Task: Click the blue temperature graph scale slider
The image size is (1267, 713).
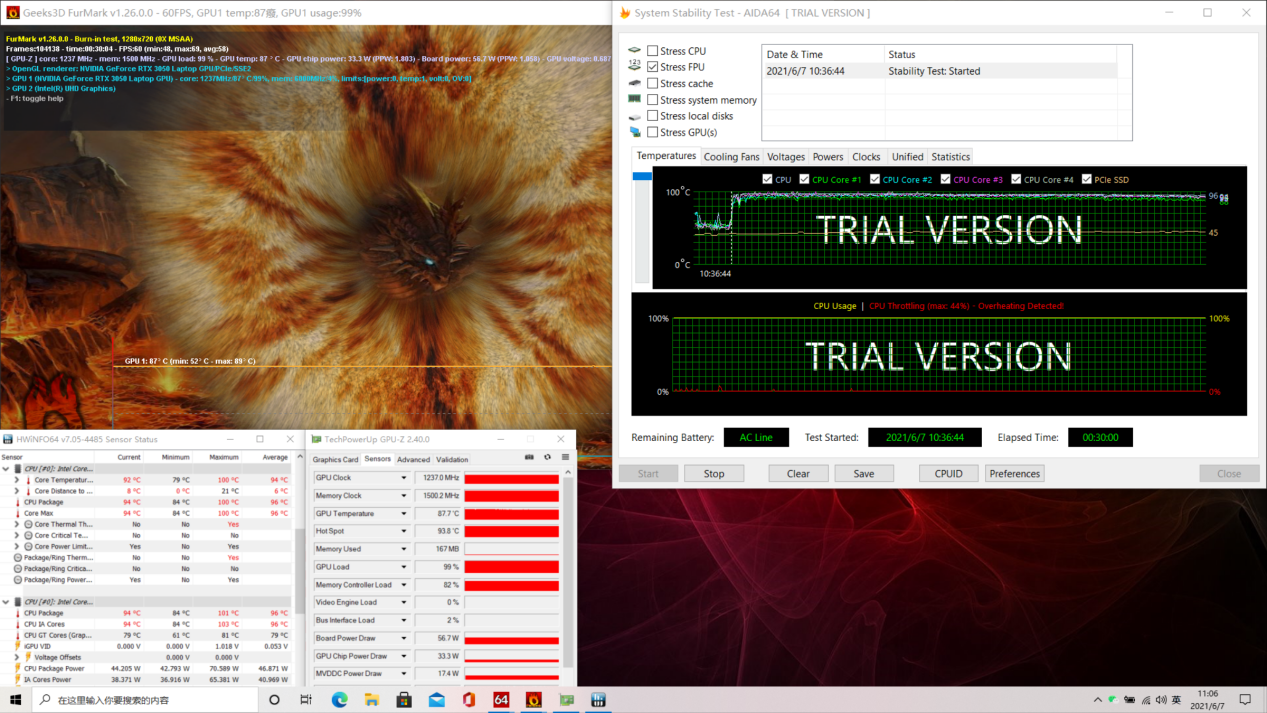Action: click(642, 177)
